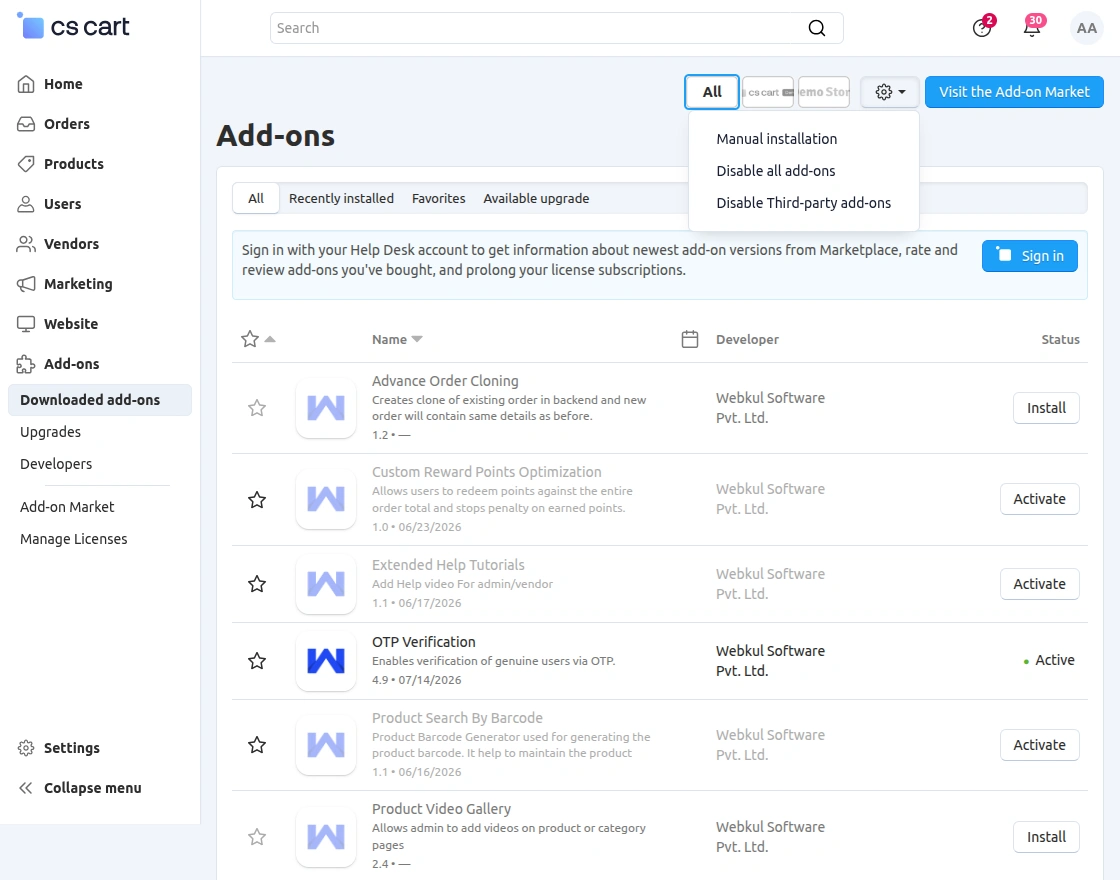Viewport: 1120px width, 880px height.
Task: Click Advance Order Cloning add-on logo
Action: (x=326, y=409)
